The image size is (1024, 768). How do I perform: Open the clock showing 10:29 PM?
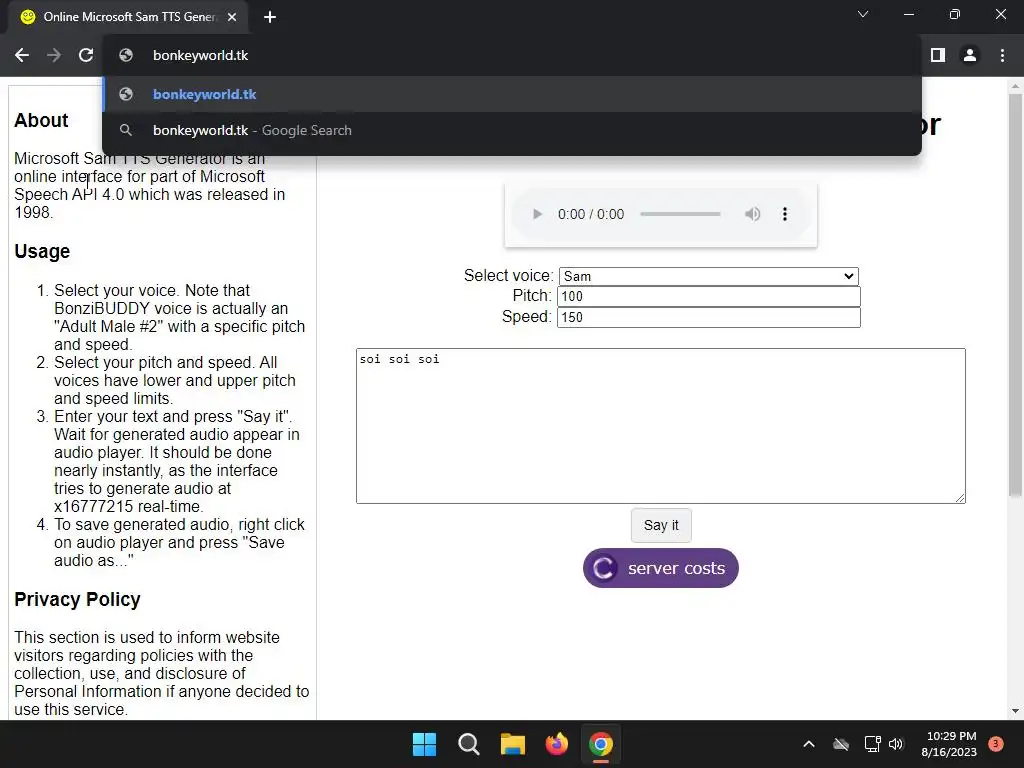(x=949, y=744)
